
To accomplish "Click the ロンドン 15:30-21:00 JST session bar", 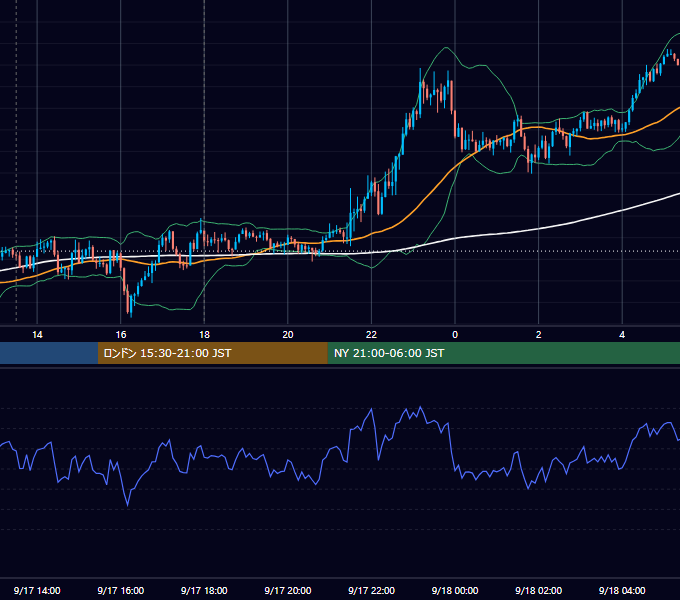I will click(x=212, y=353).
